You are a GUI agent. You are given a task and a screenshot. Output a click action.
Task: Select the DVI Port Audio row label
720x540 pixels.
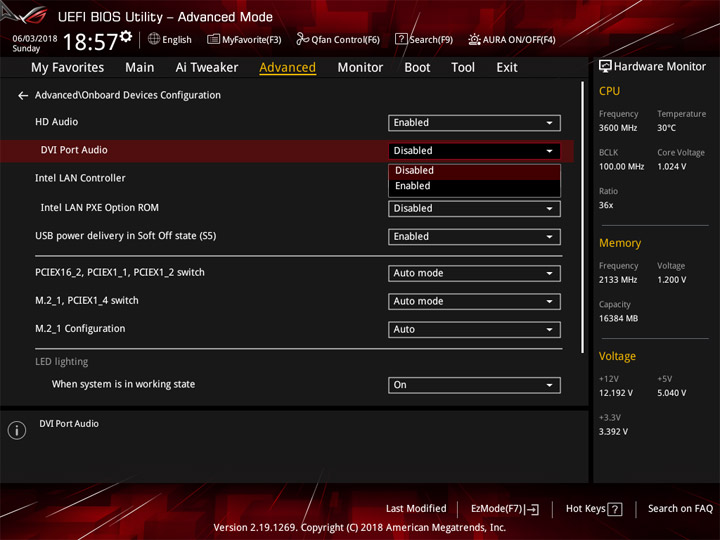point(74,150)
